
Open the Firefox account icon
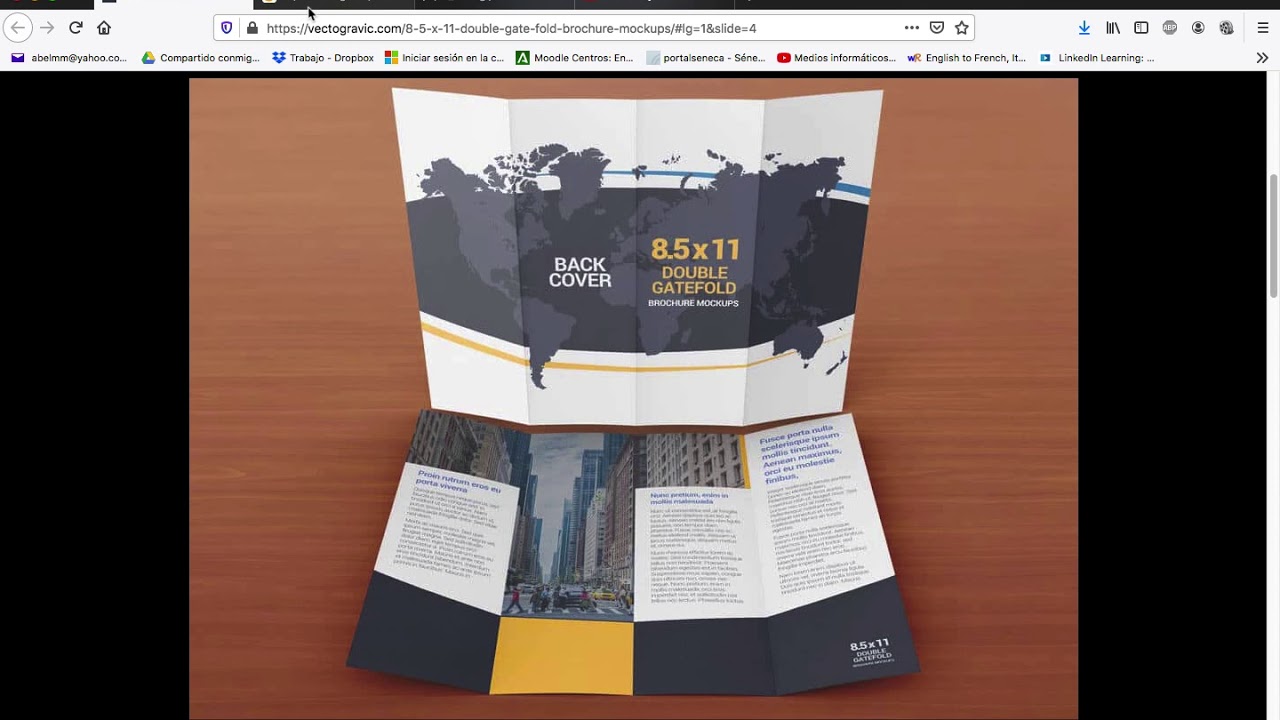click(1198, 28)
